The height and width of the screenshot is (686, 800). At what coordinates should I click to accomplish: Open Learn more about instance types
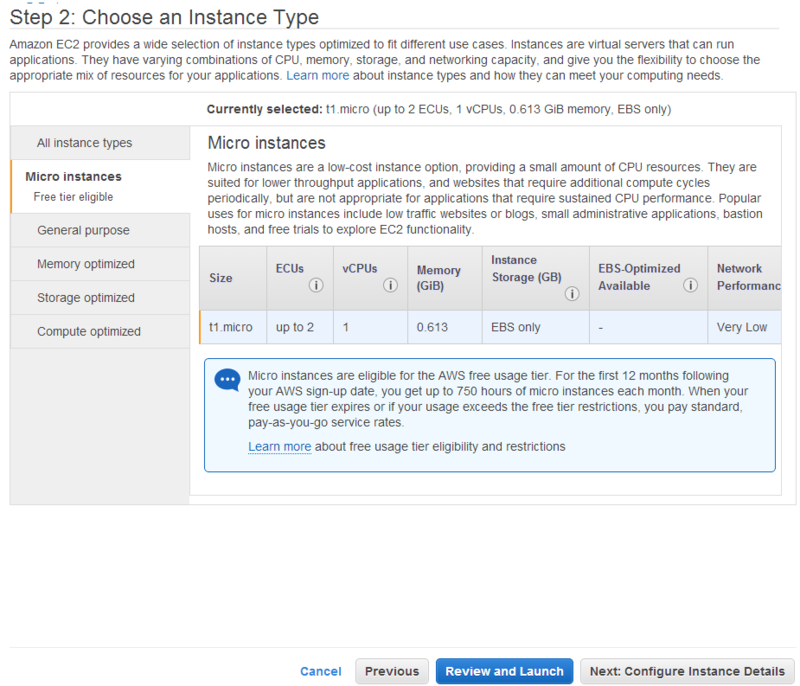pyautogui.click(x=317, y=75)
